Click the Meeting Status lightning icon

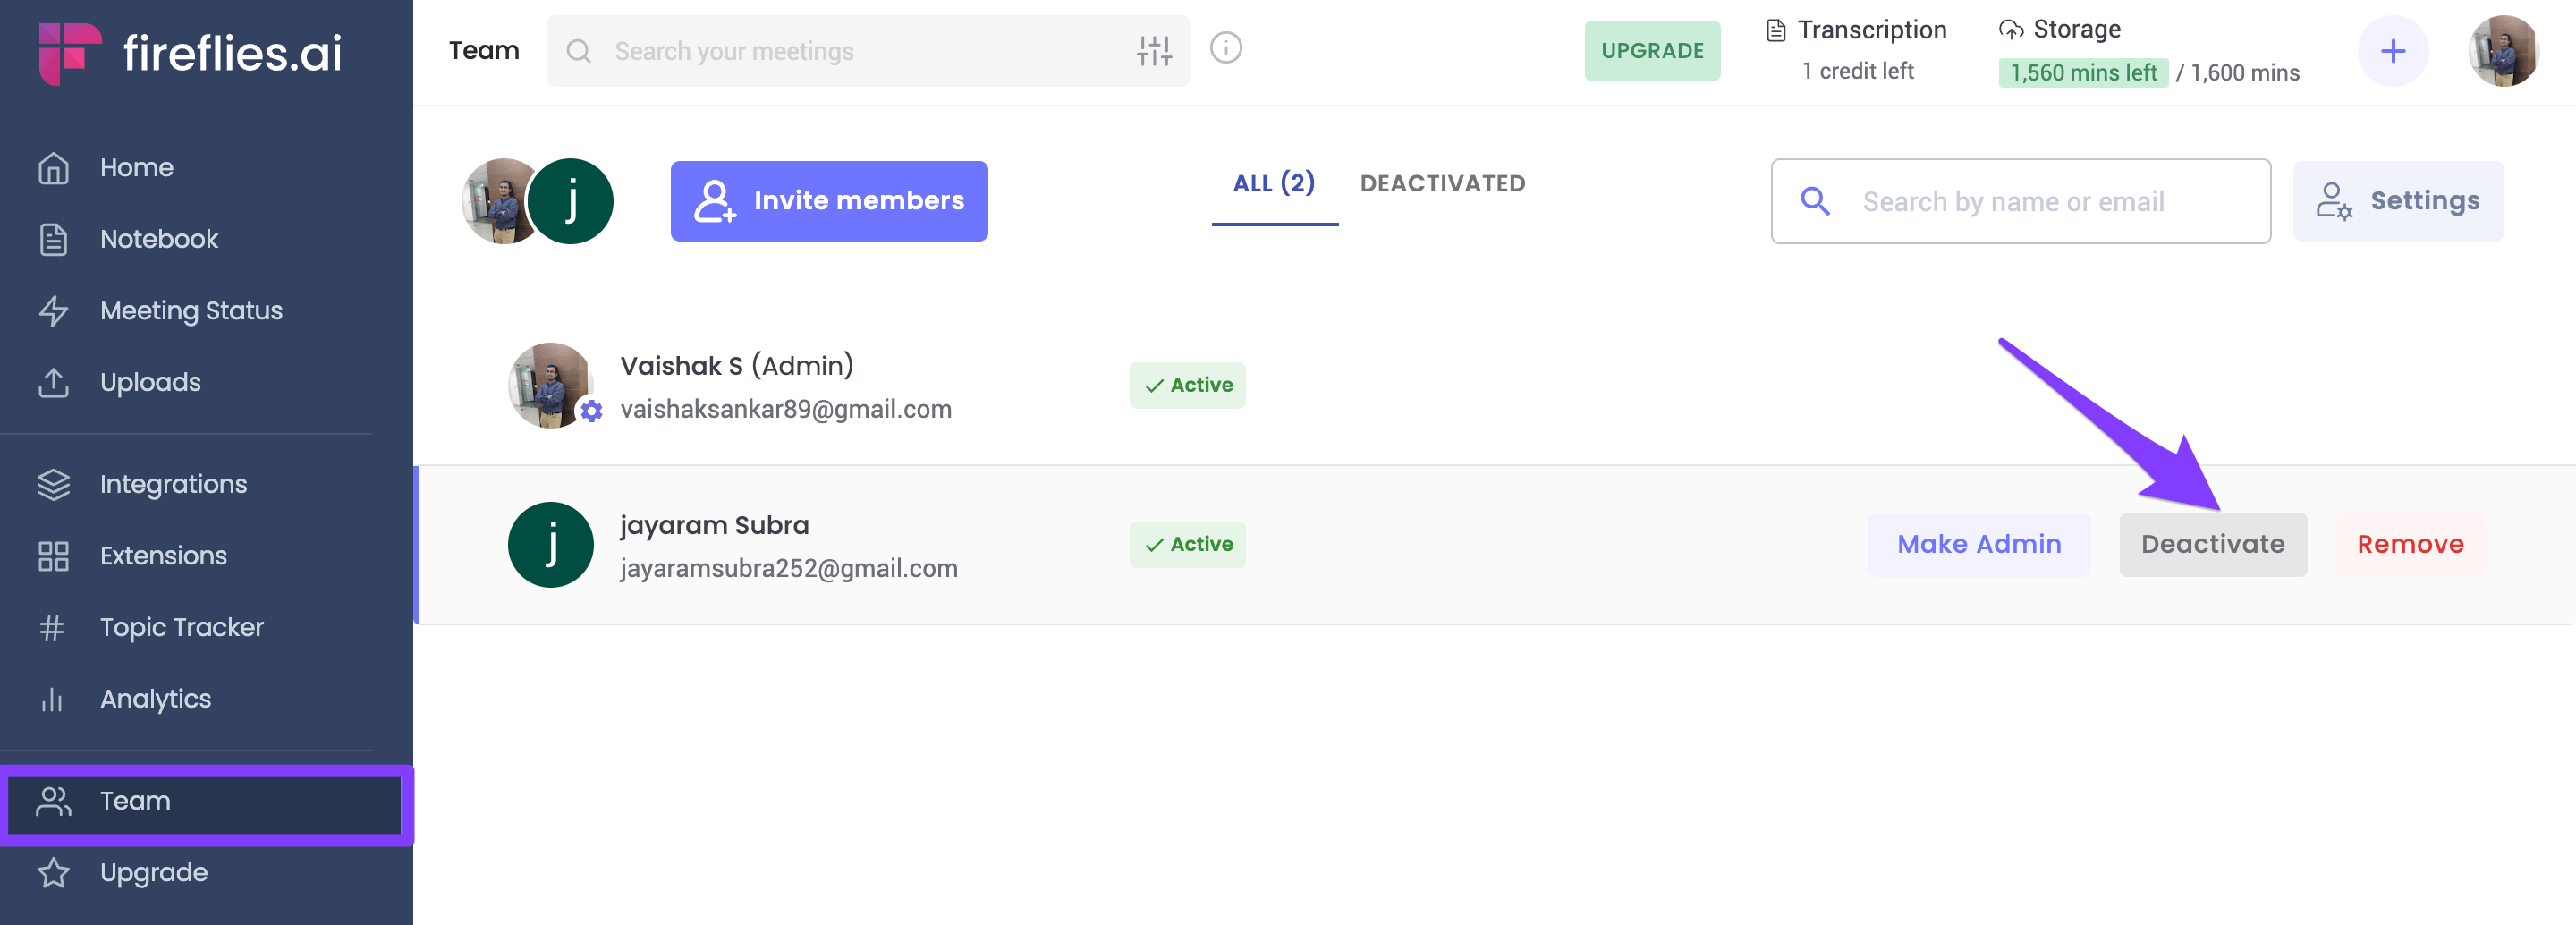(53, 311)
